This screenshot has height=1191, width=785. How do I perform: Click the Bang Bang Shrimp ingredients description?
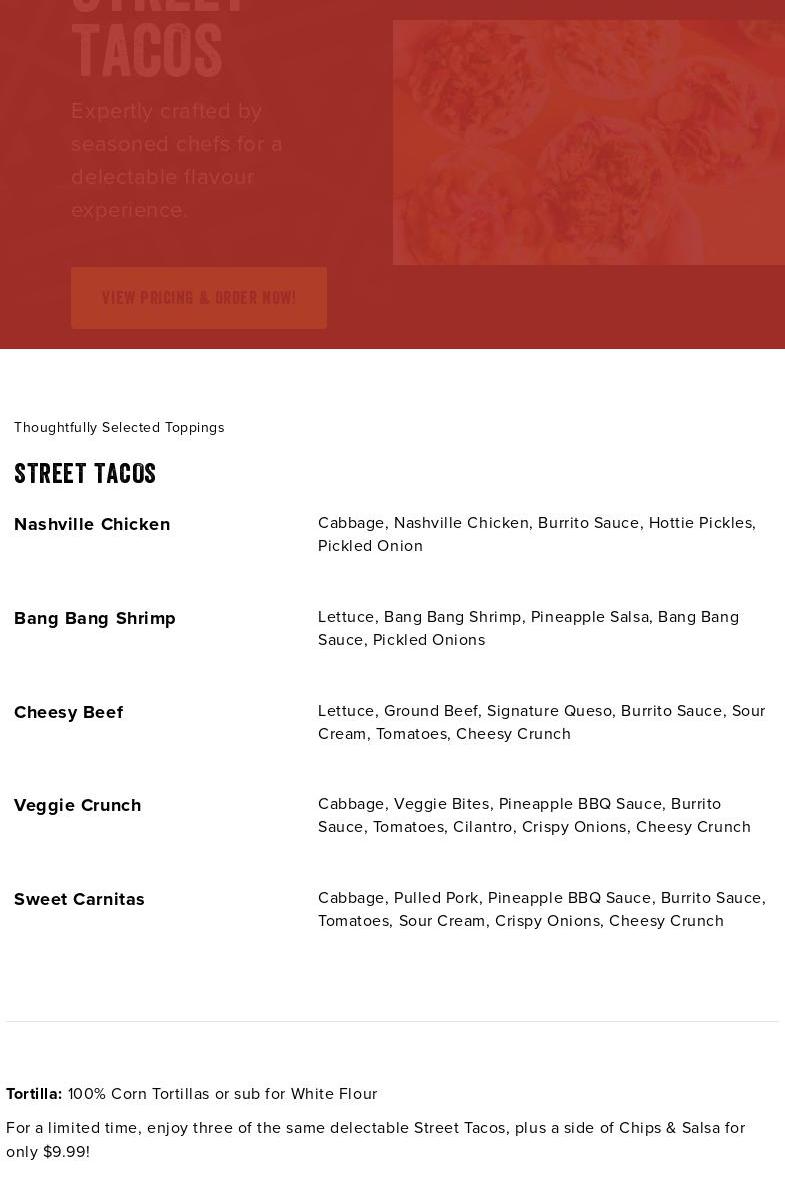528,628
